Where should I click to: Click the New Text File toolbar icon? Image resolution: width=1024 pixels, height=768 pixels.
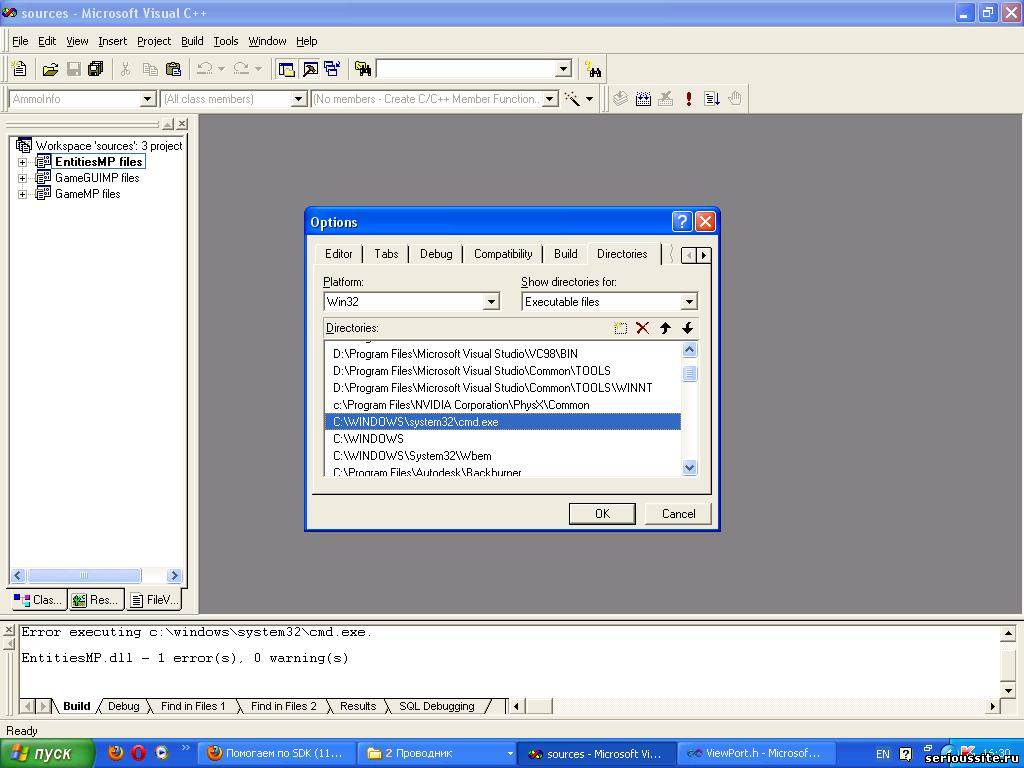(x=20, y=69)
